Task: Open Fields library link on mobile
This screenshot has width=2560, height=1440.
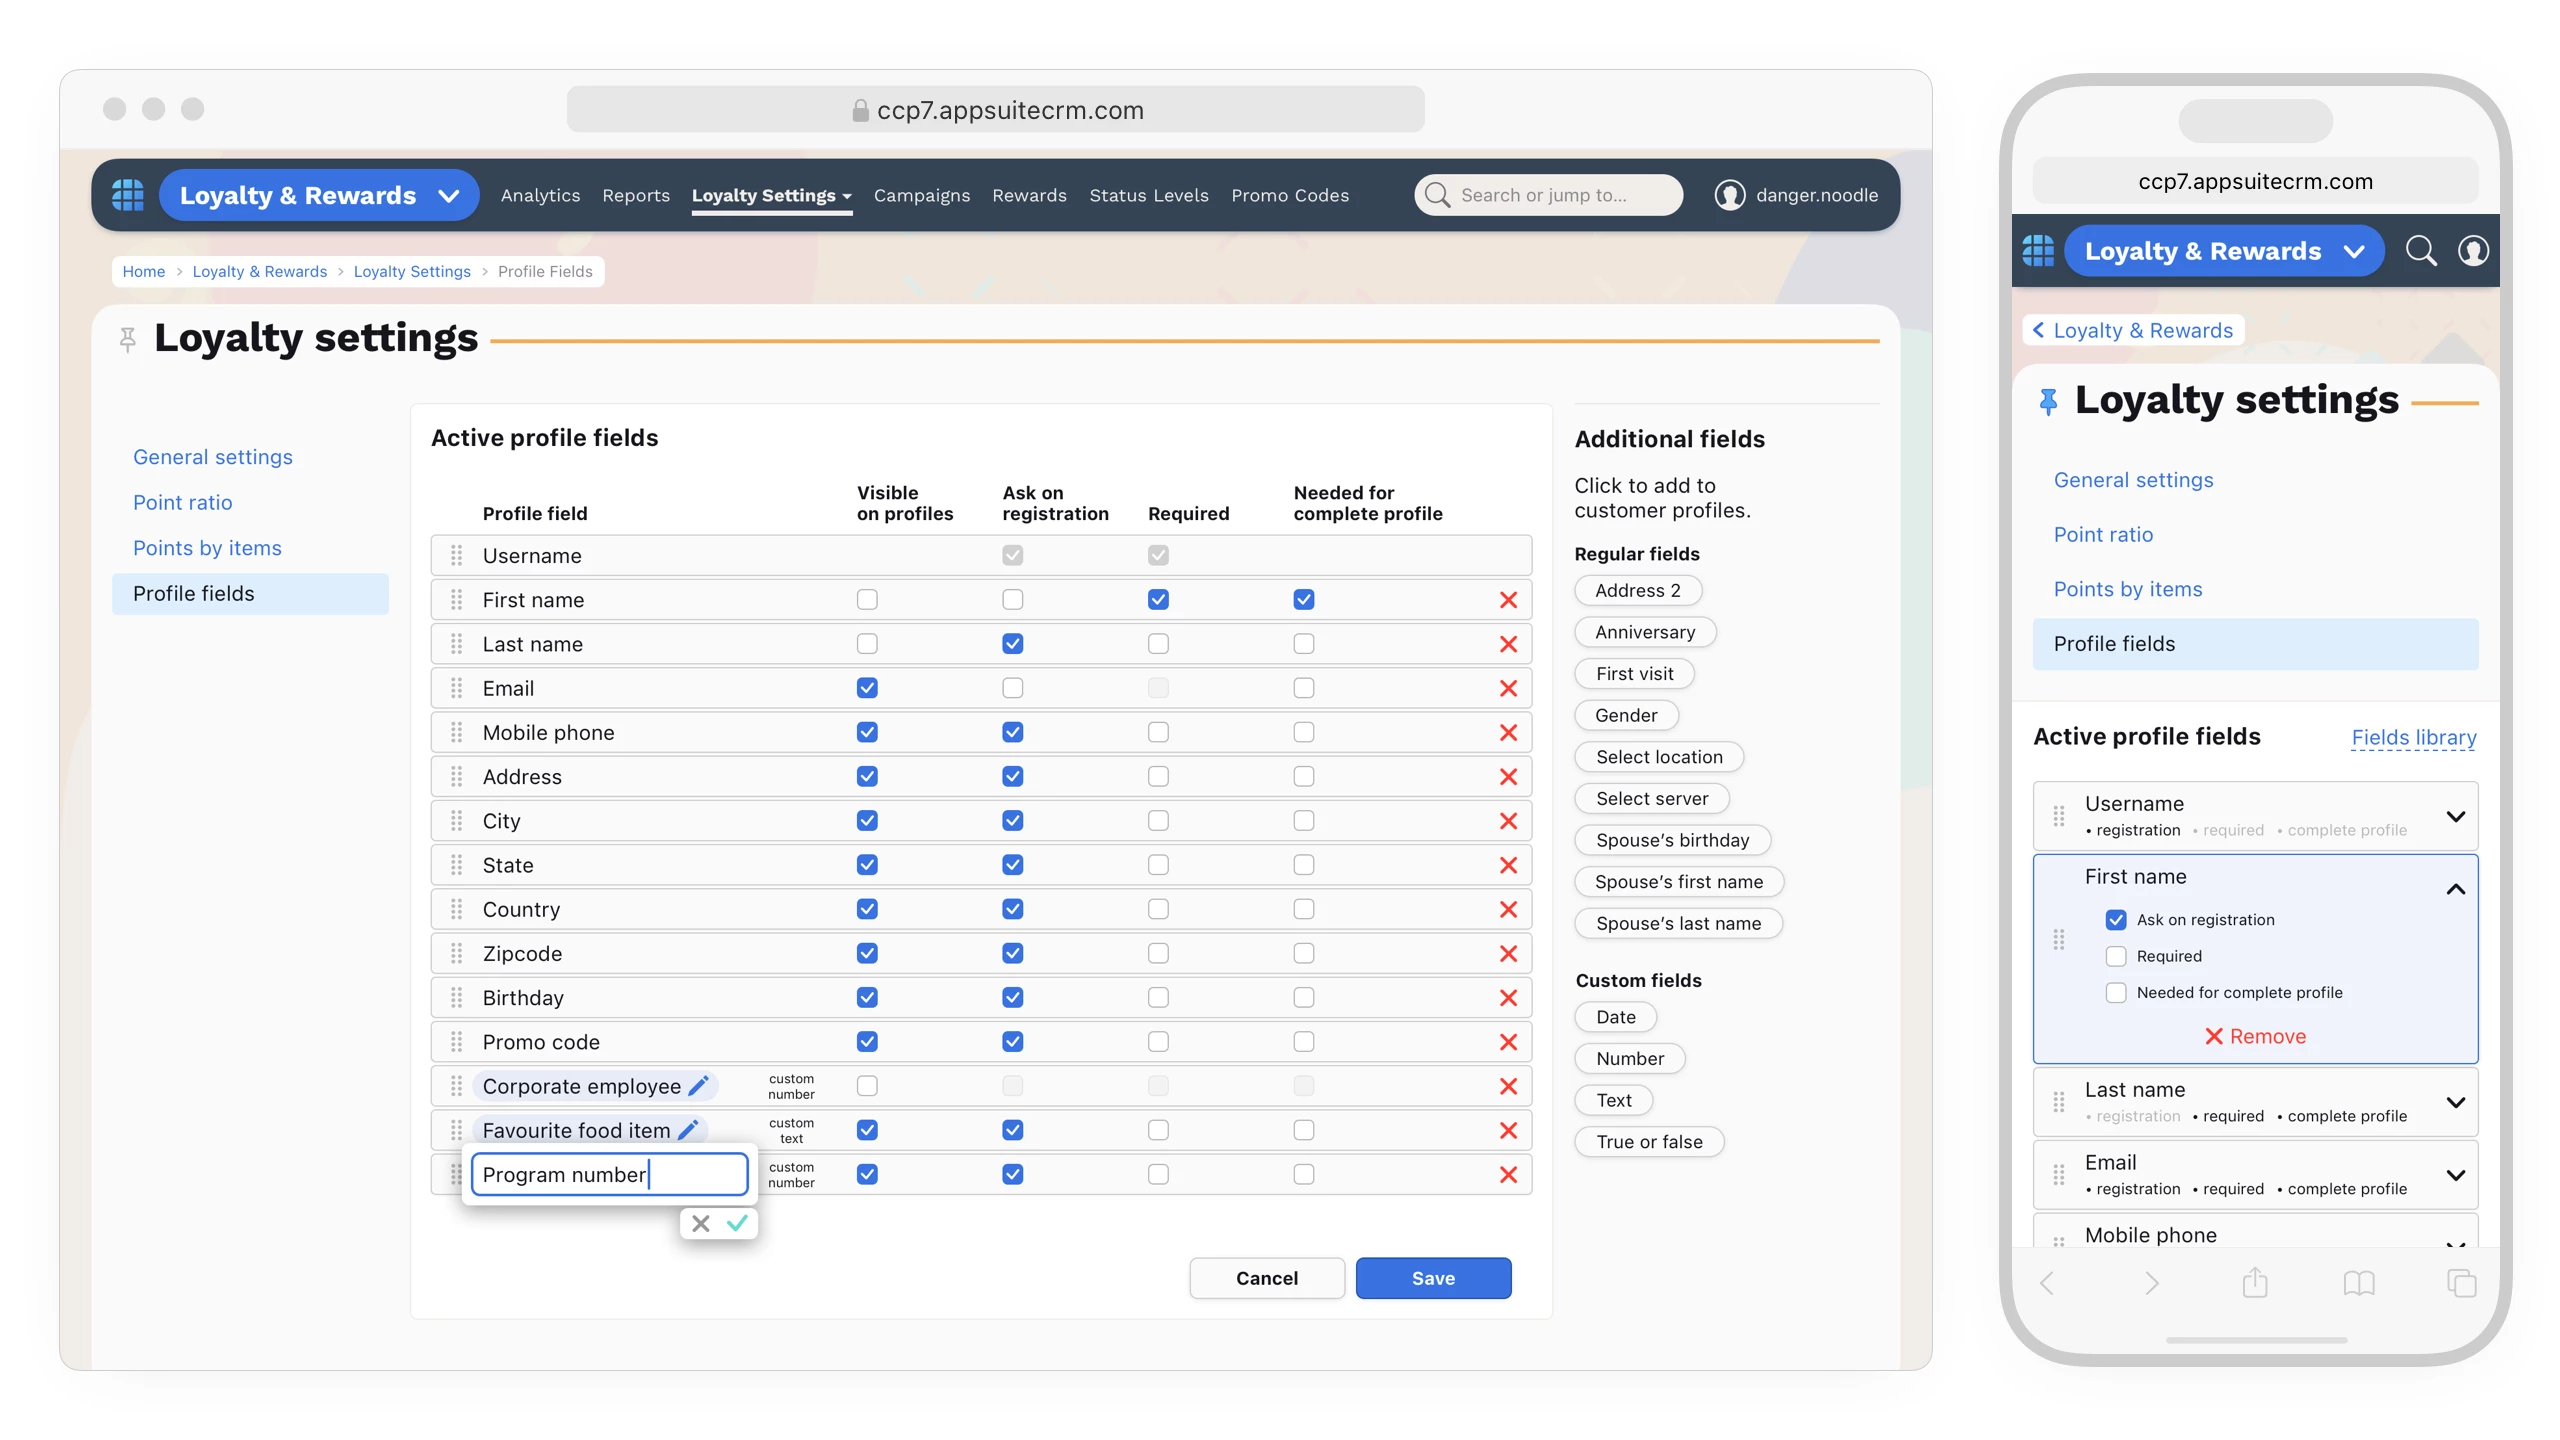Action: tap(2413, 737)
